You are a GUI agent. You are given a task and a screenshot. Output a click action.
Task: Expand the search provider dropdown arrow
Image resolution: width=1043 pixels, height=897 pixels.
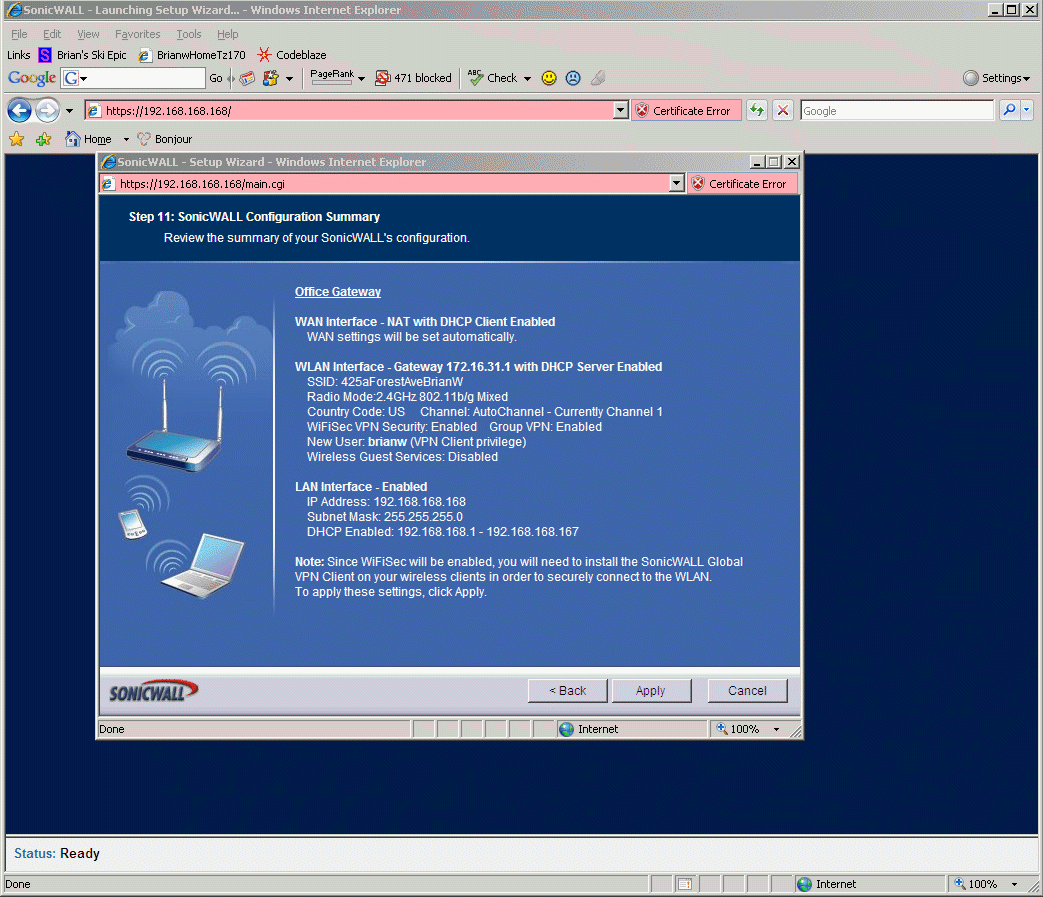click(1026, 110)
